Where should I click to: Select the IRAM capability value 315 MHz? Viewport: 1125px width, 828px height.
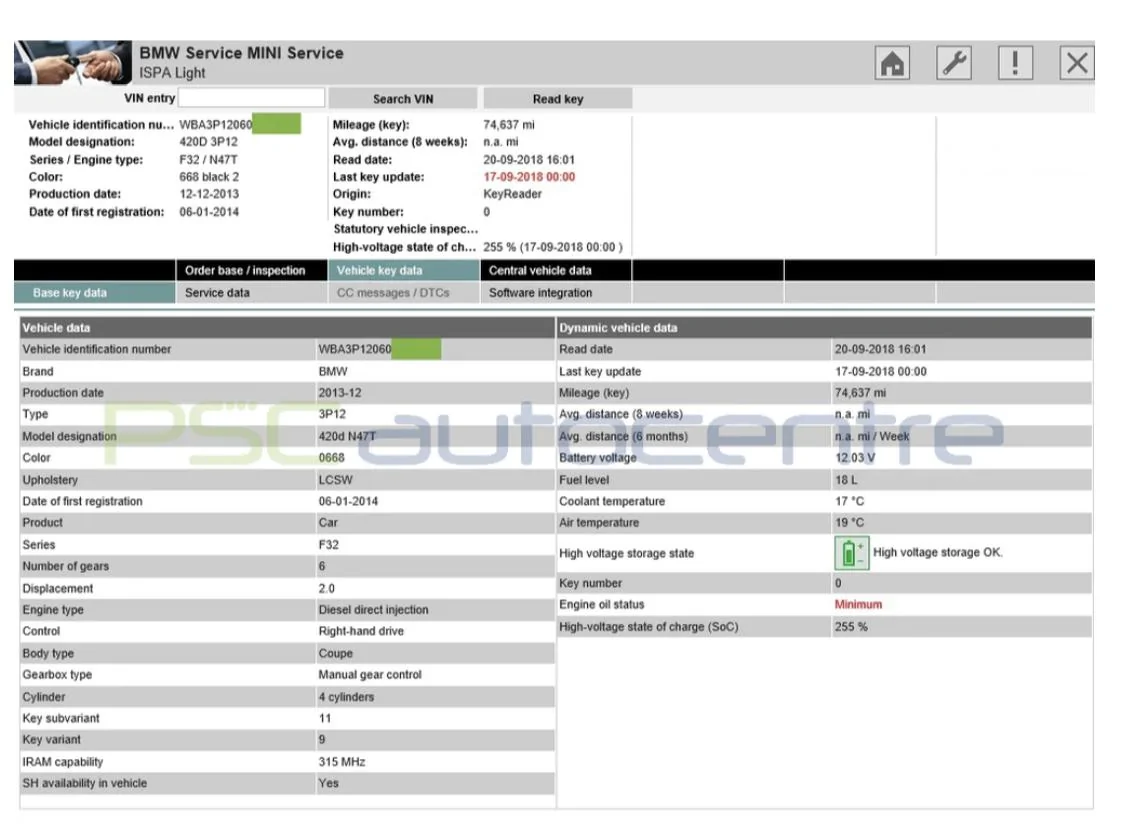342,762
